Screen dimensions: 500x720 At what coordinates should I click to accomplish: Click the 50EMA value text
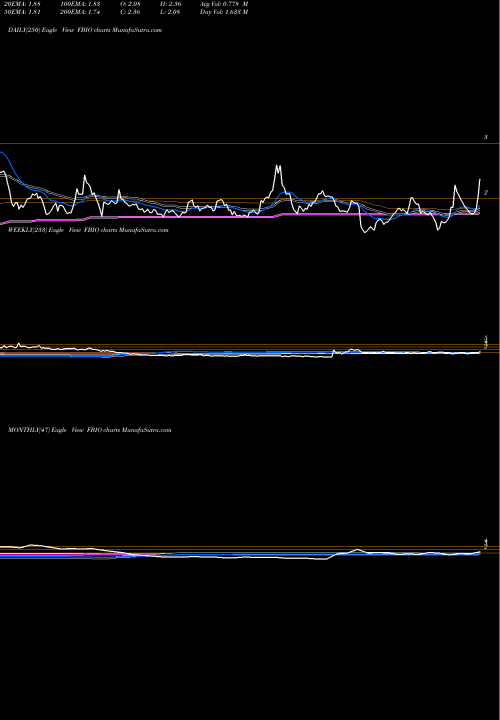[22, 12]
